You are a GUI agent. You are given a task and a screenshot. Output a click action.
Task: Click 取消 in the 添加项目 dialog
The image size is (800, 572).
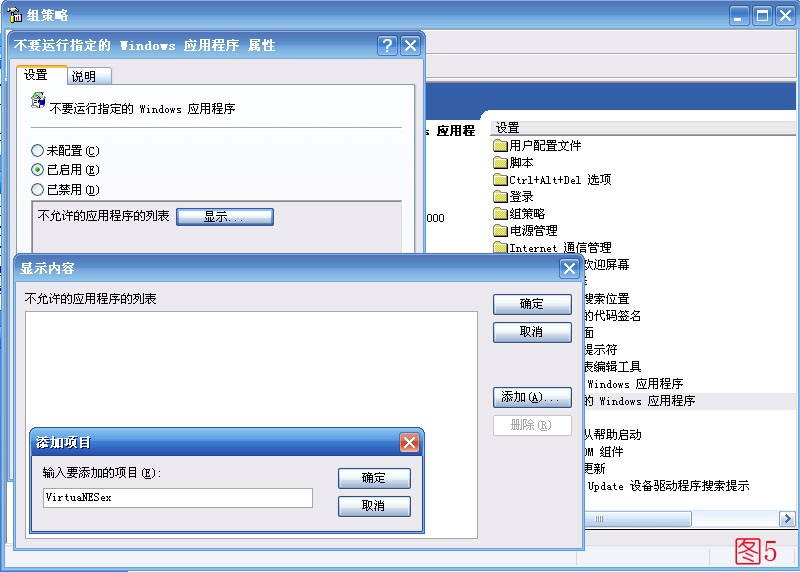(x=374, y=506)
